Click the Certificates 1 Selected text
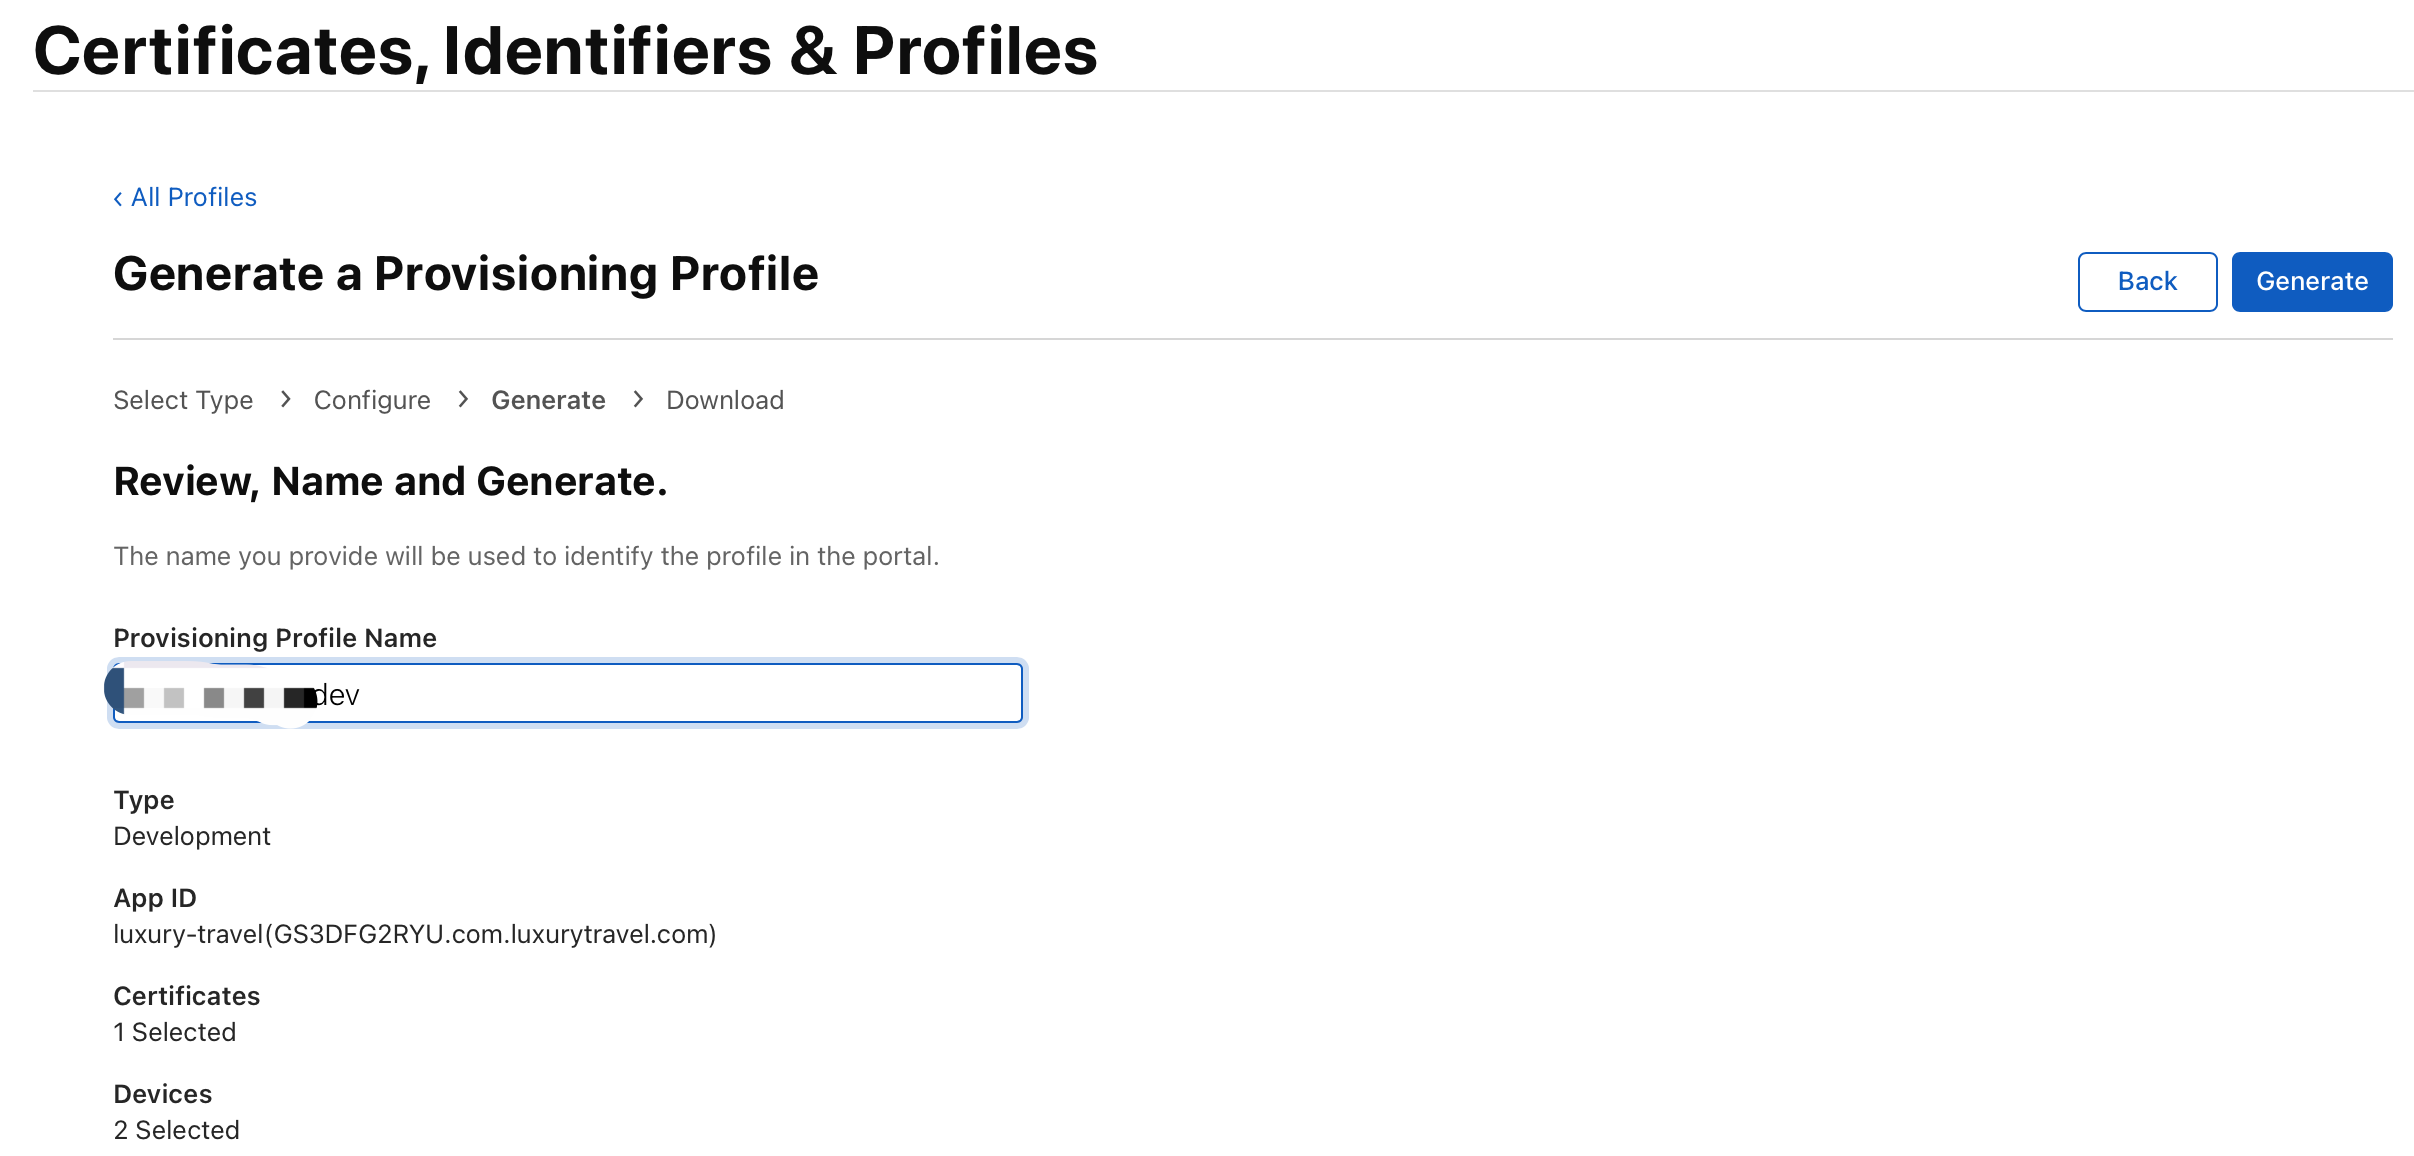 point(175,1032)
